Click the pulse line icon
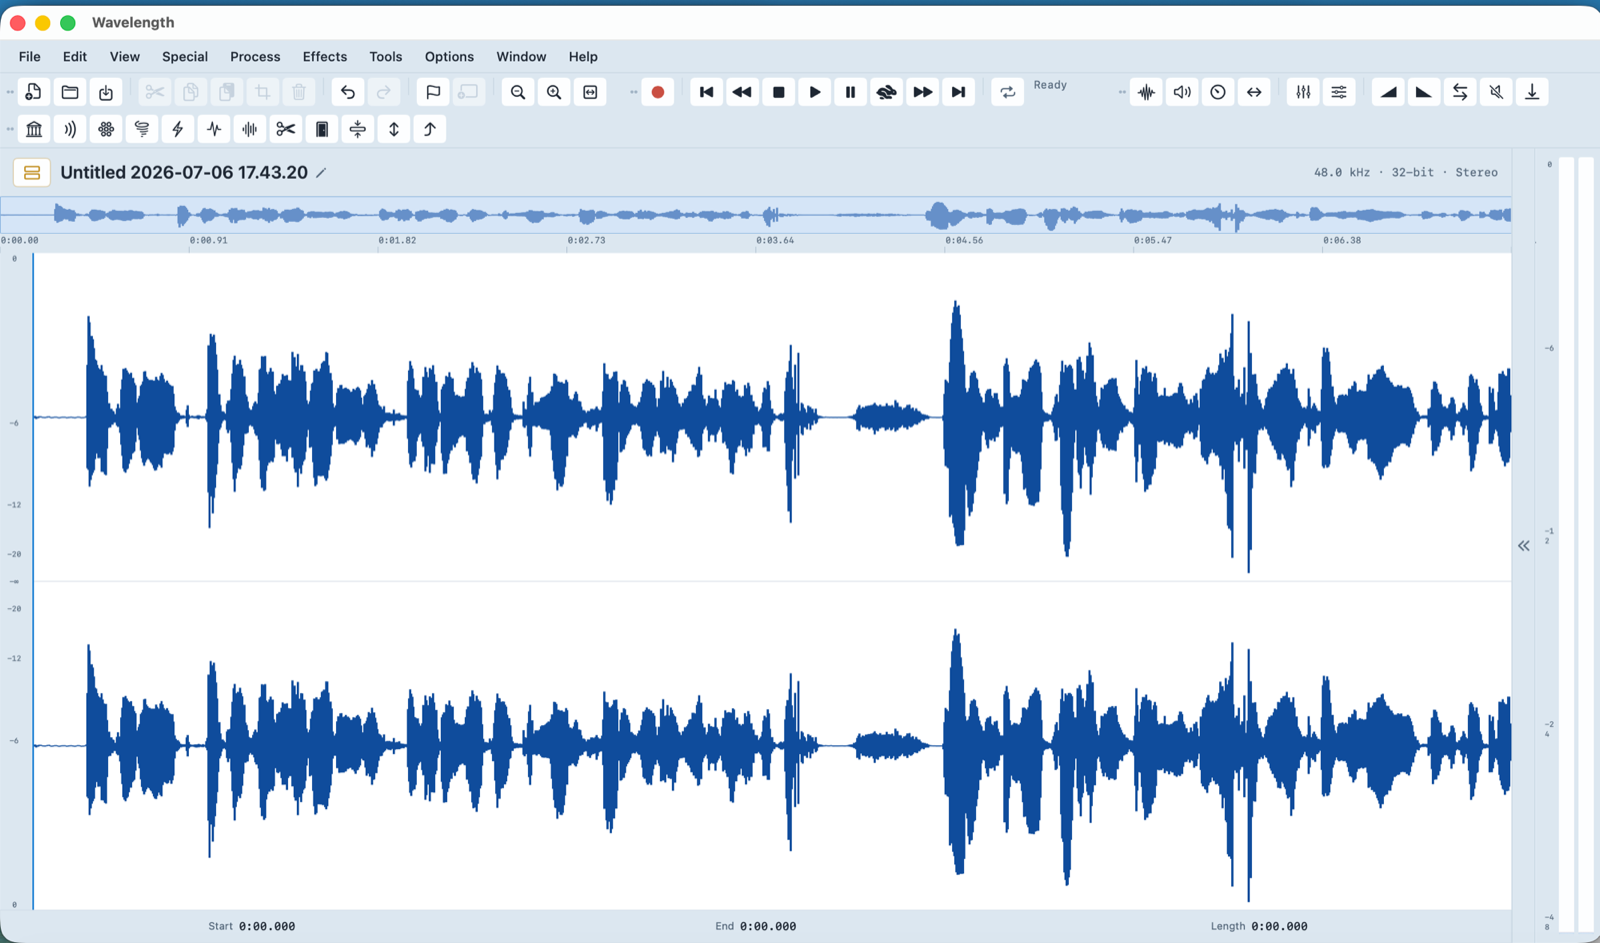 pyautogui.click(x=214, y=129)
